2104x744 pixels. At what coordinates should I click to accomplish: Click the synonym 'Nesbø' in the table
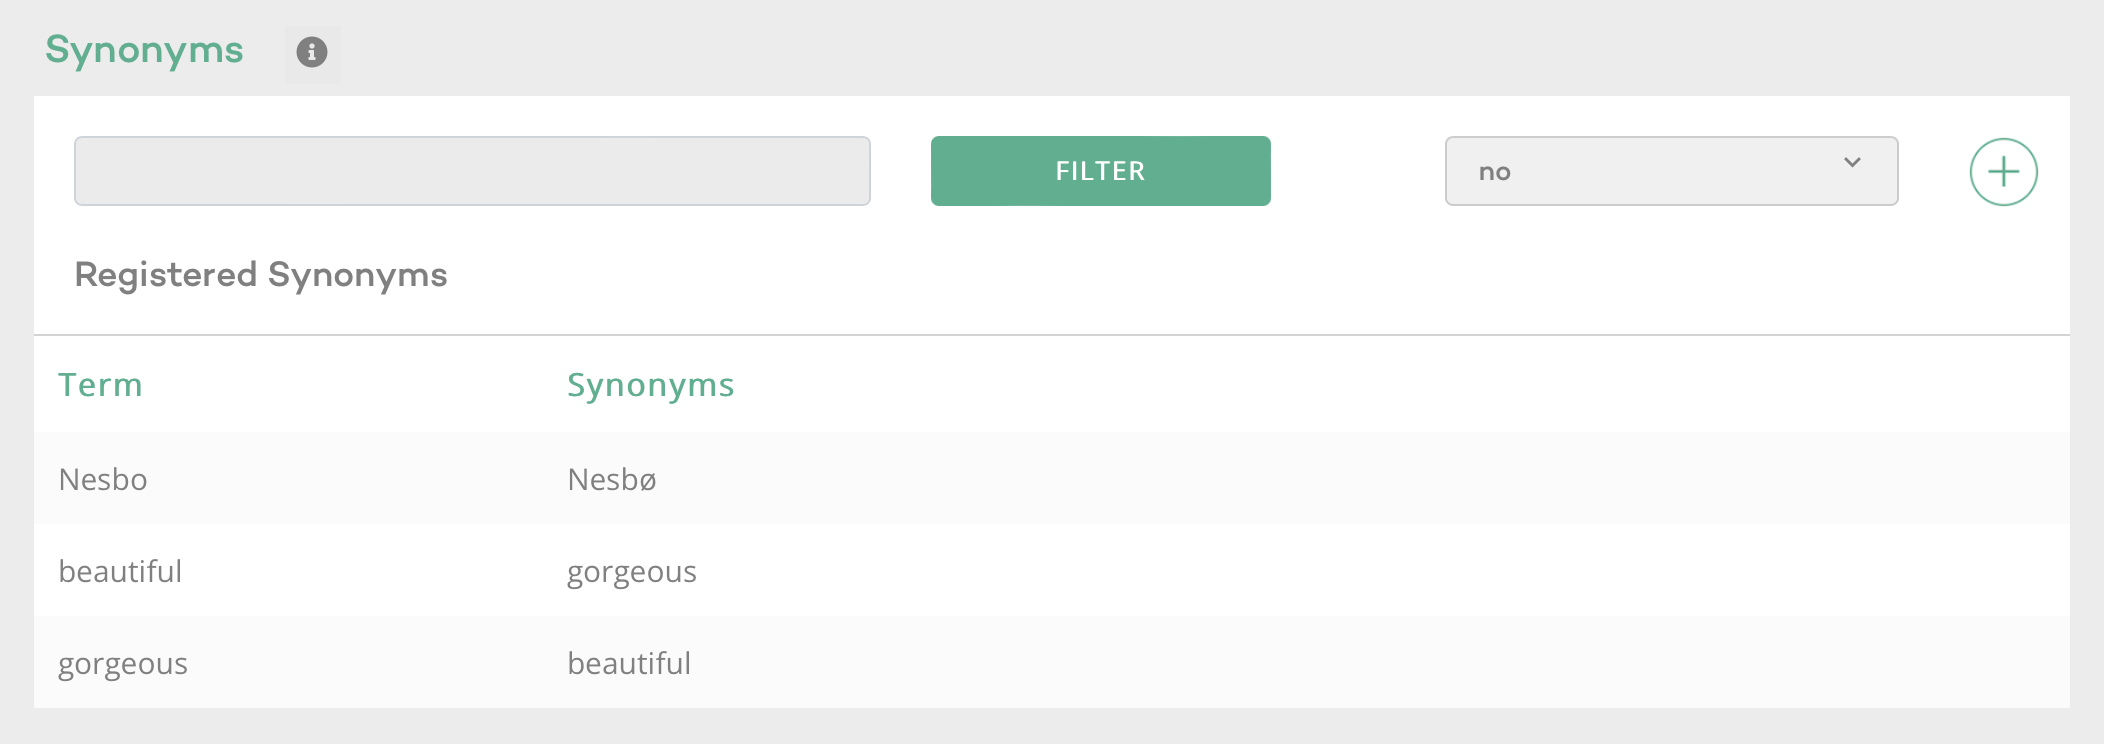click(612, 479)
